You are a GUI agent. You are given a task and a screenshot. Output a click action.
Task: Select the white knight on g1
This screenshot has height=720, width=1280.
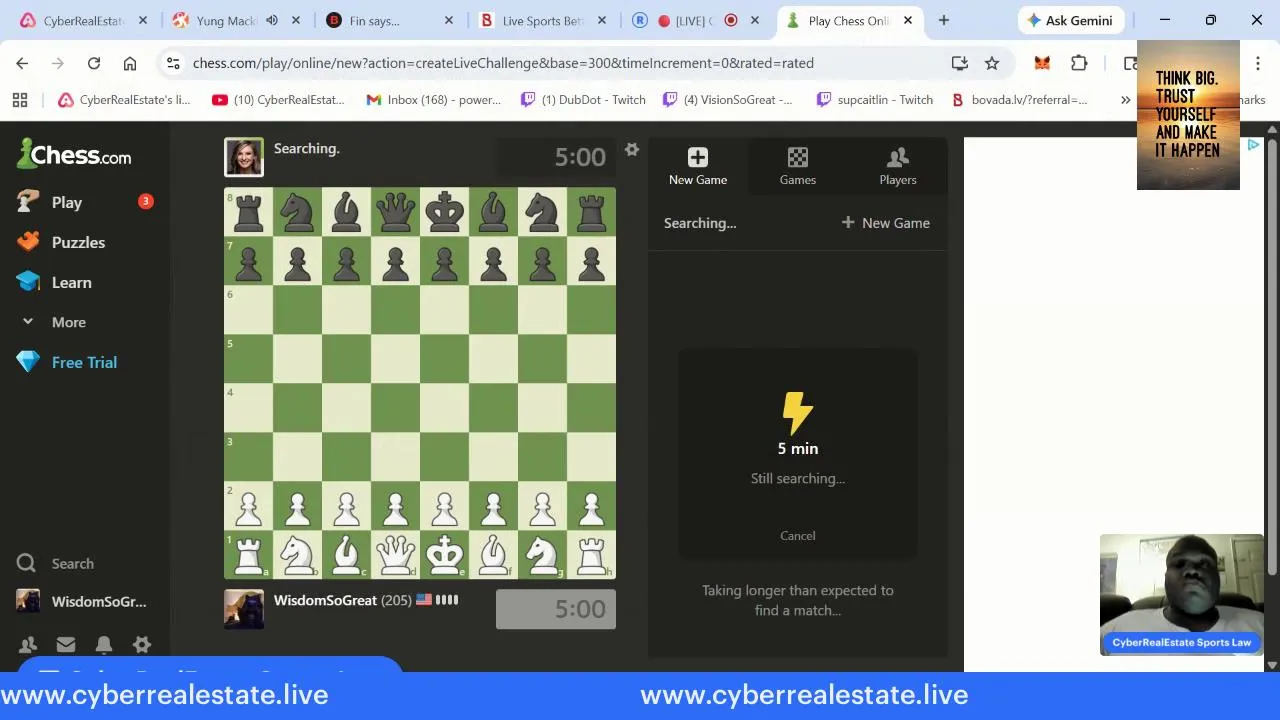point(542,554)
